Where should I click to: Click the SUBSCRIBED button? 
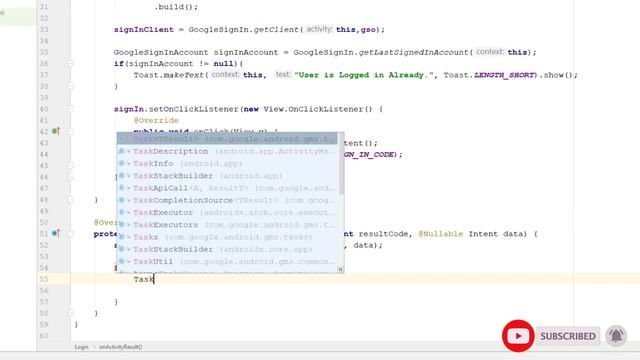pyautogui.click(x=568, y=336)
